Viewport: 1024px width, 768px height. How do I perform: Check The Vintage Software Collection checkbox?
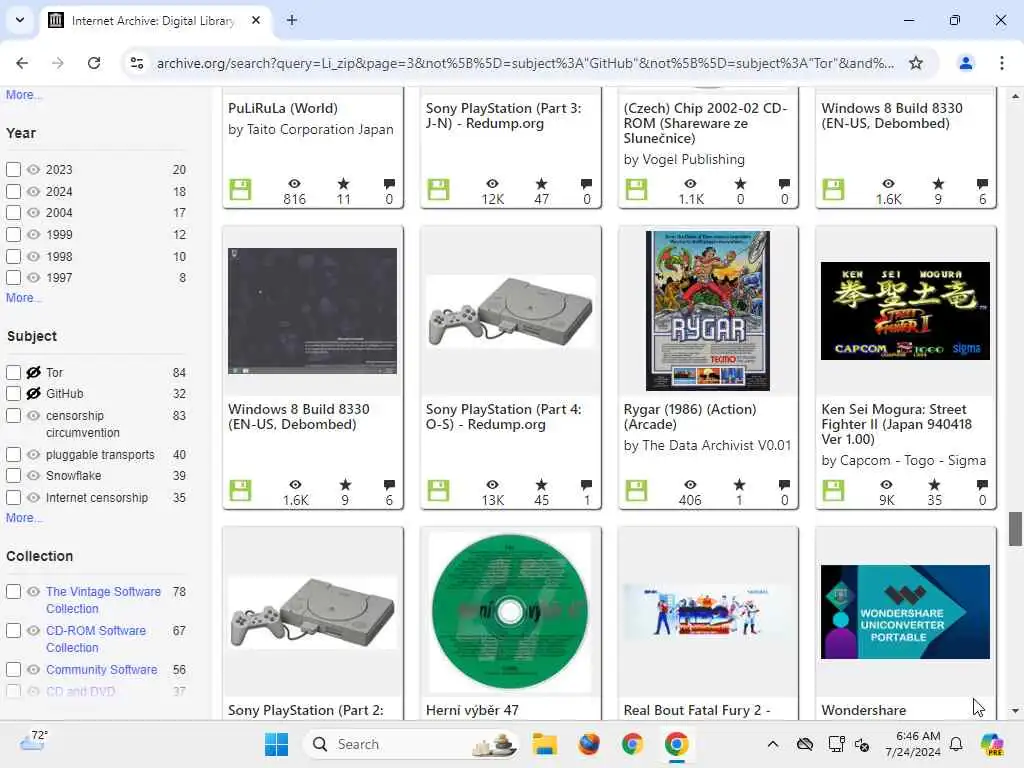coord(13,592)
